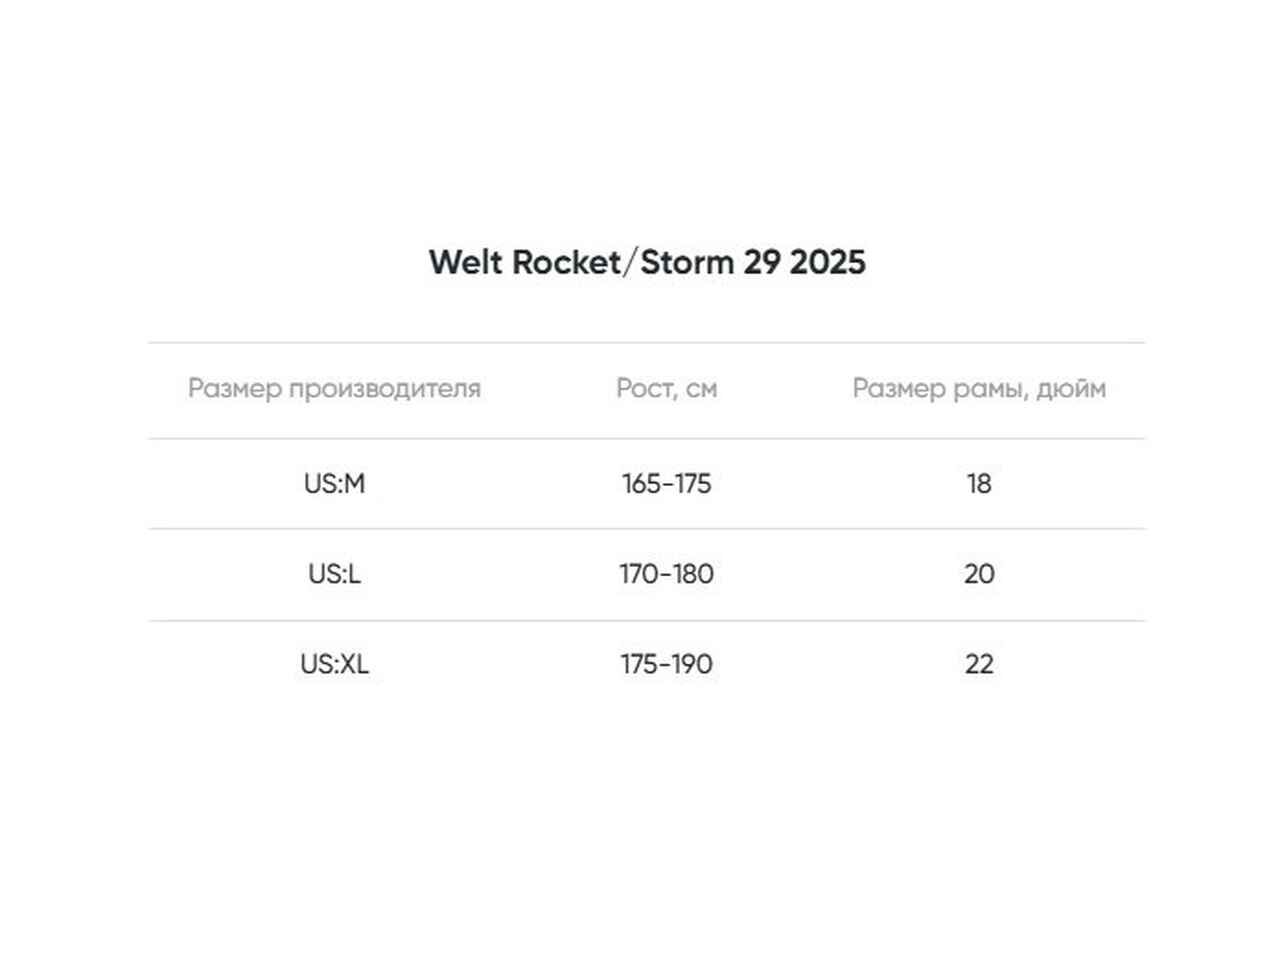
Task: Click frame size value 22
Action: 979,664
